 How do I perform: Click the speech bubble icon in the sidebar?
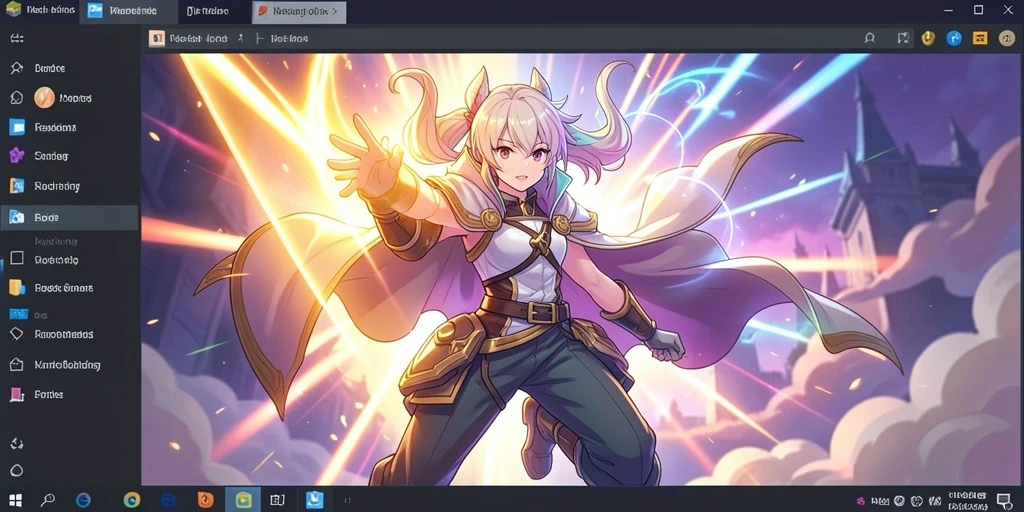(16, 98)
